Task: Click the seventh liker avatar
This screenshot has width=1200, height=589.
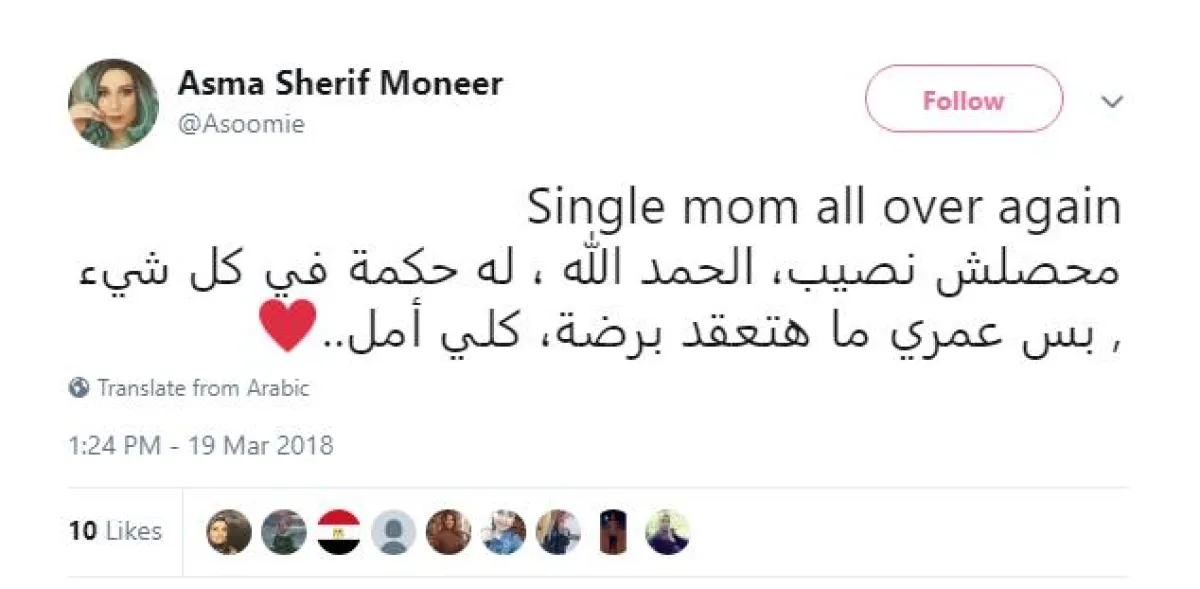Action: (x=557, y=532)
